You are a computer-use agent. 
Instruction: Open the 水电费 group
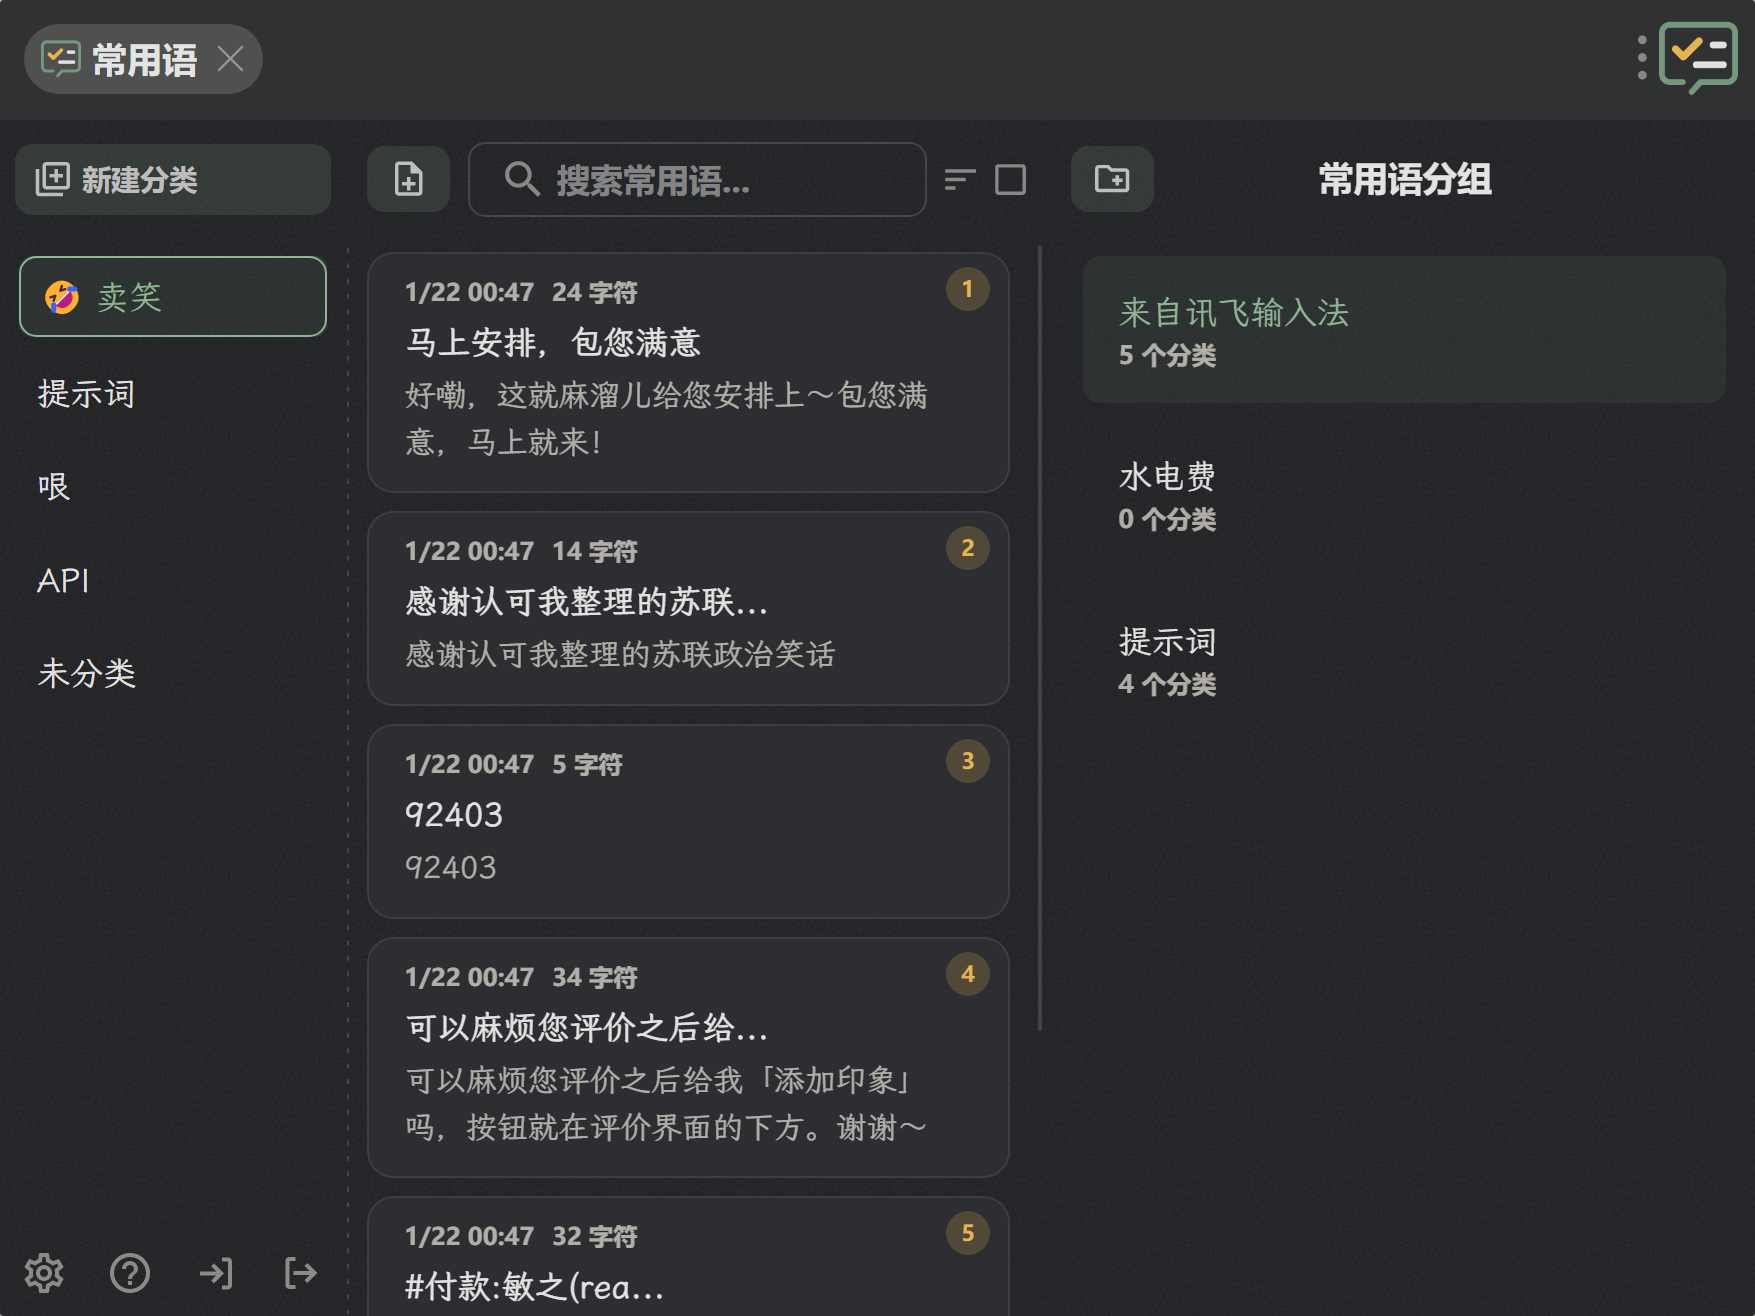pos(1404,496)
